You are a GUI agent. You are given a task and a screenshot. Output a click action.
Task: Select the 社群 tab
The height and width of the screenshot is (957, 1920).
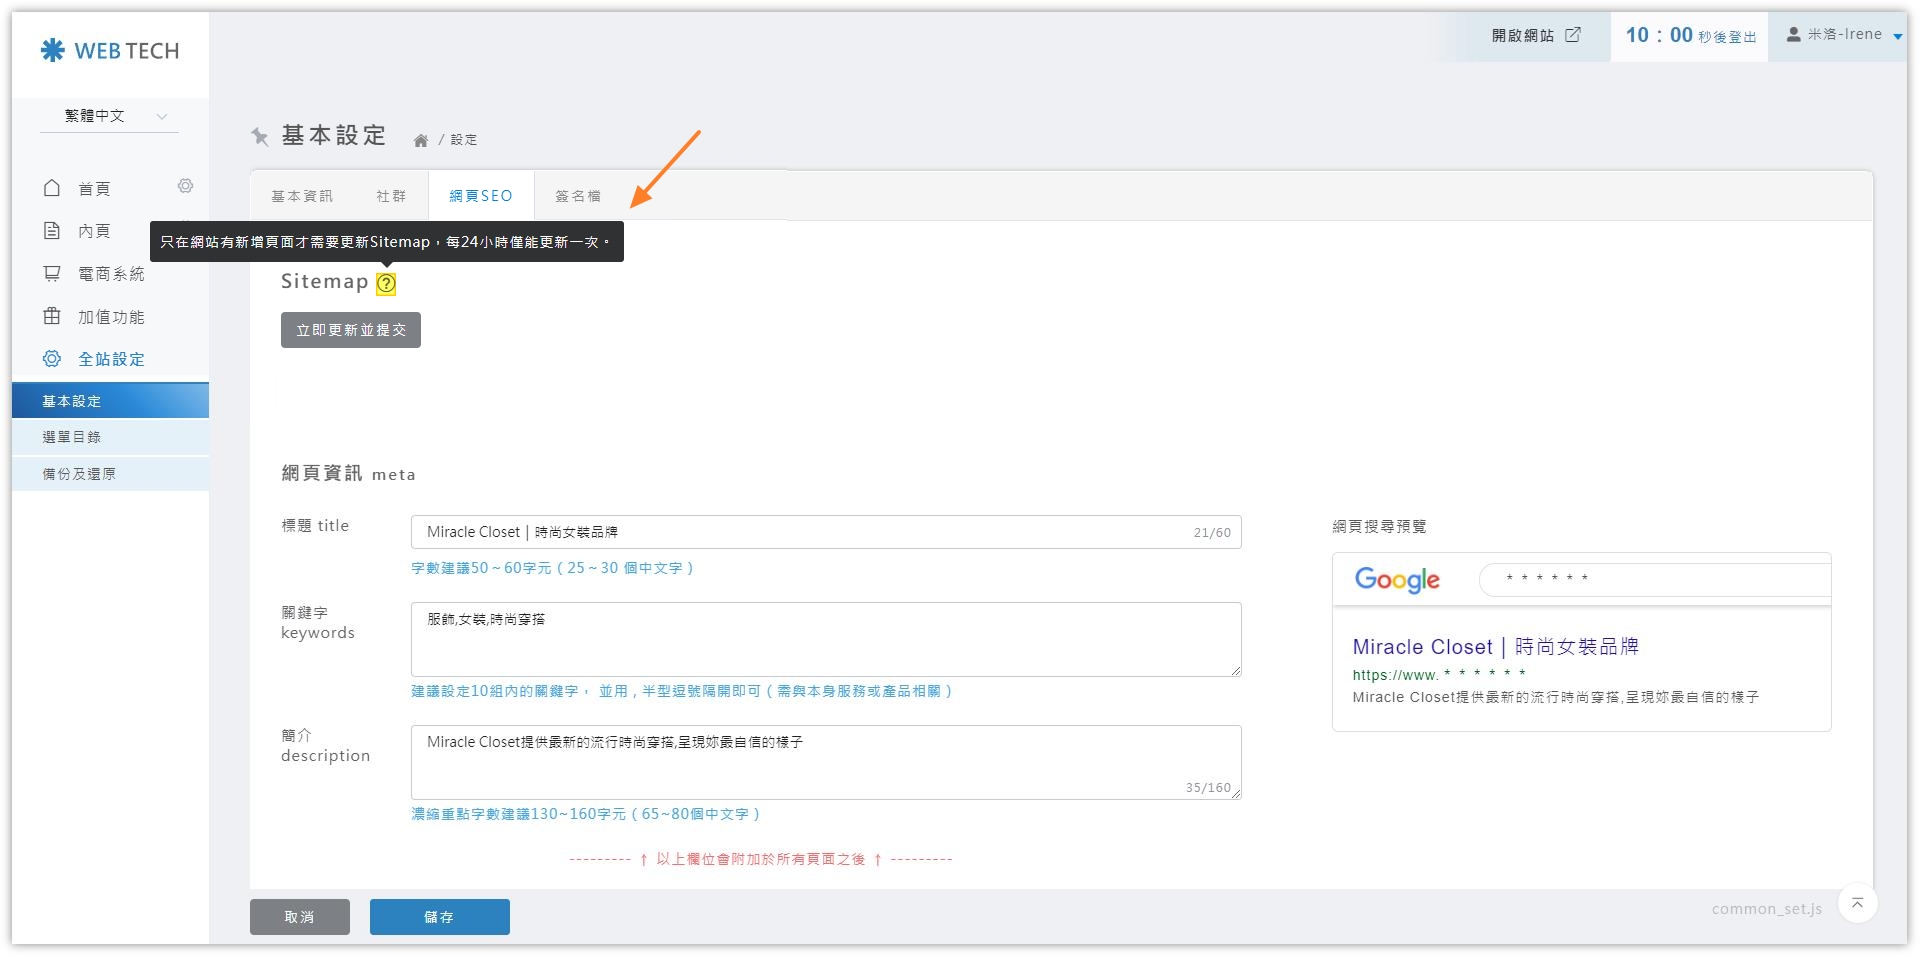tap(391, 196)
